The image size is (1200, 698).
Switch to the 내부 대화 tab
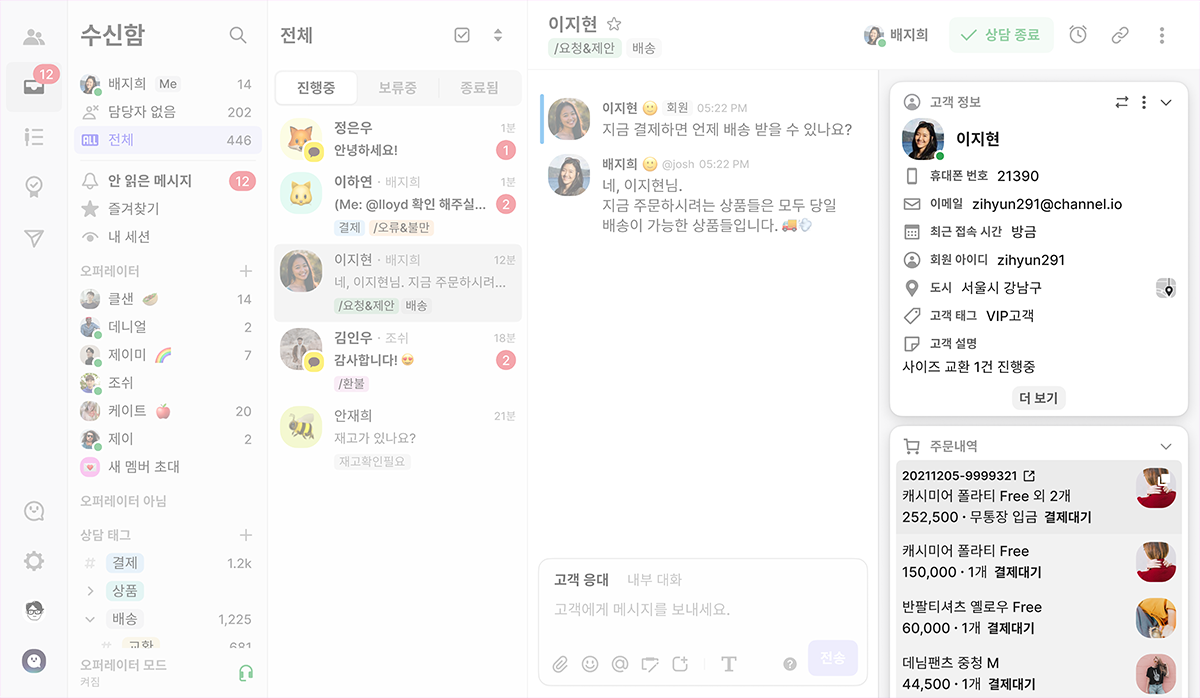click(x=654, y=579)
